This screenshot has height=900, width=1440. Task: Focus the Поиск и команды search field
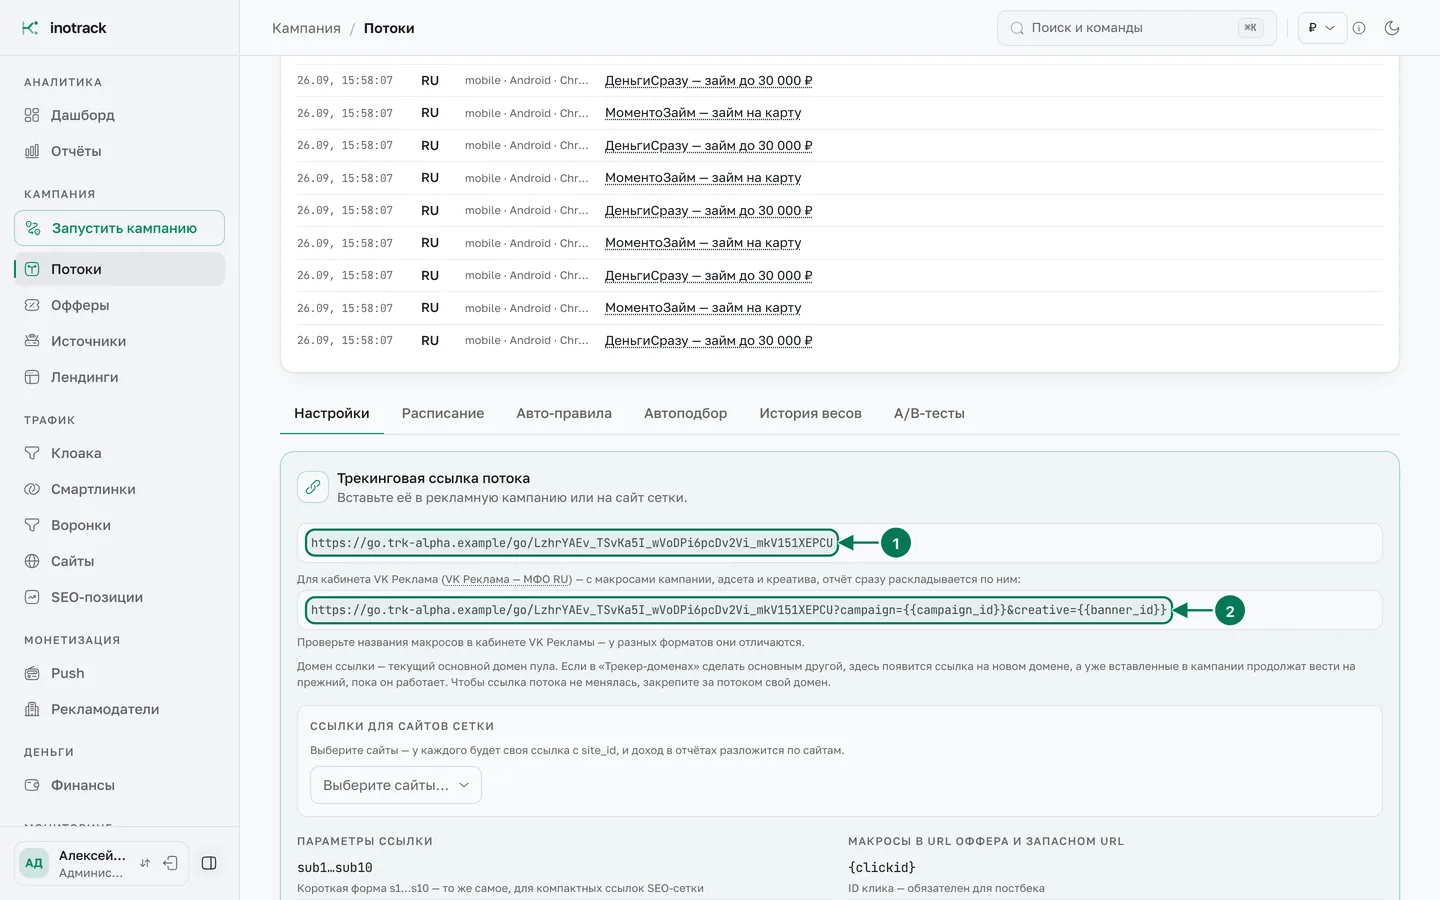coord(1137,28)
